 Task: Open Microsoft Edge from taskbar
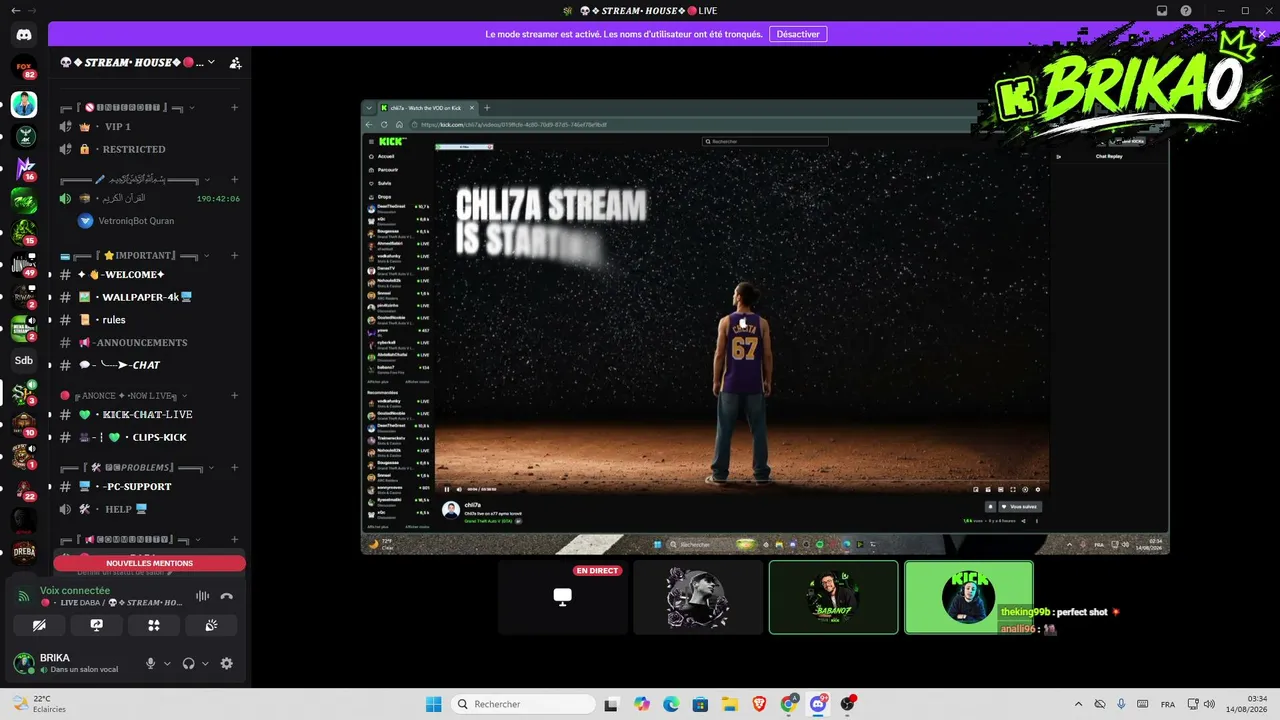coord(671,704)
